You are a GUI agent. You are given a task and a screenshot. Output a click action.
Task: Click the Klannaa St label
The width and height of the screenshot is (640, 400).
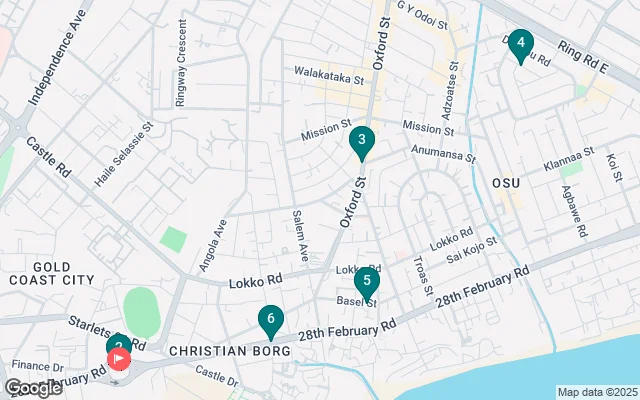[x=569, y=160]
